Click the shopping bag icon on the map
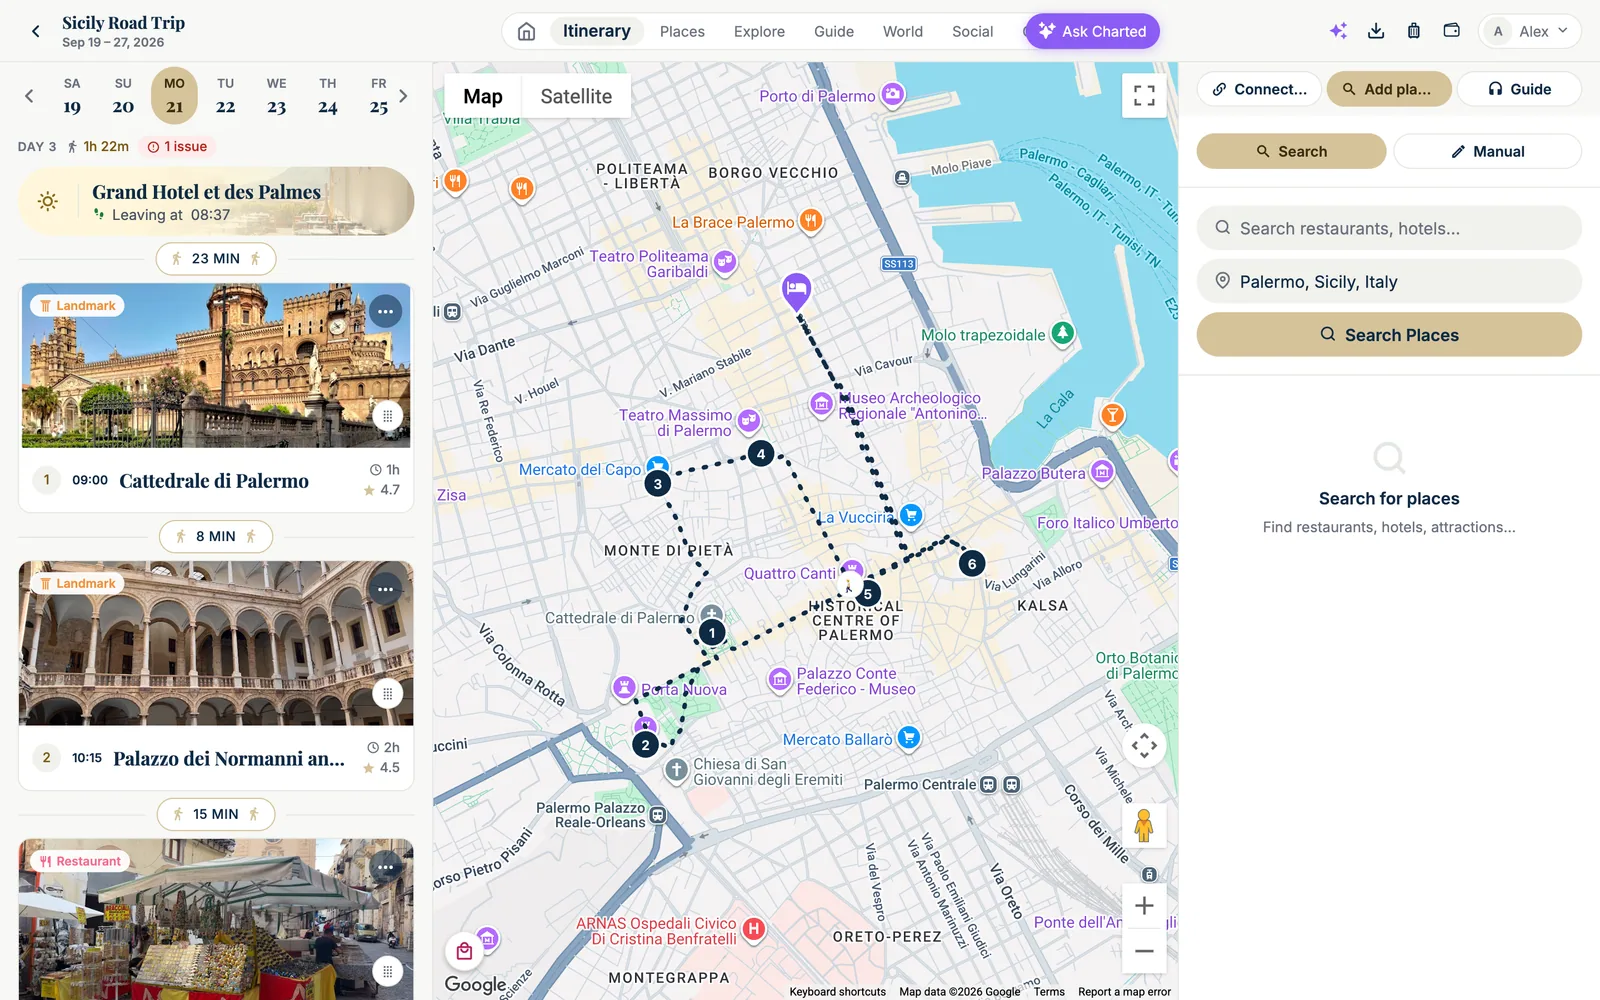This screenshot has width=1600, height=1000. coord(464,951)
